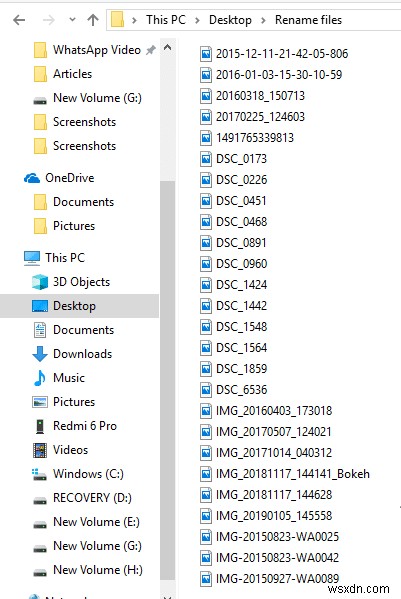Screen dimensions: 401x599
Task: Expand chevron before This PC breadcrumb
Action: pyautogui.click(x=134, y=20)
